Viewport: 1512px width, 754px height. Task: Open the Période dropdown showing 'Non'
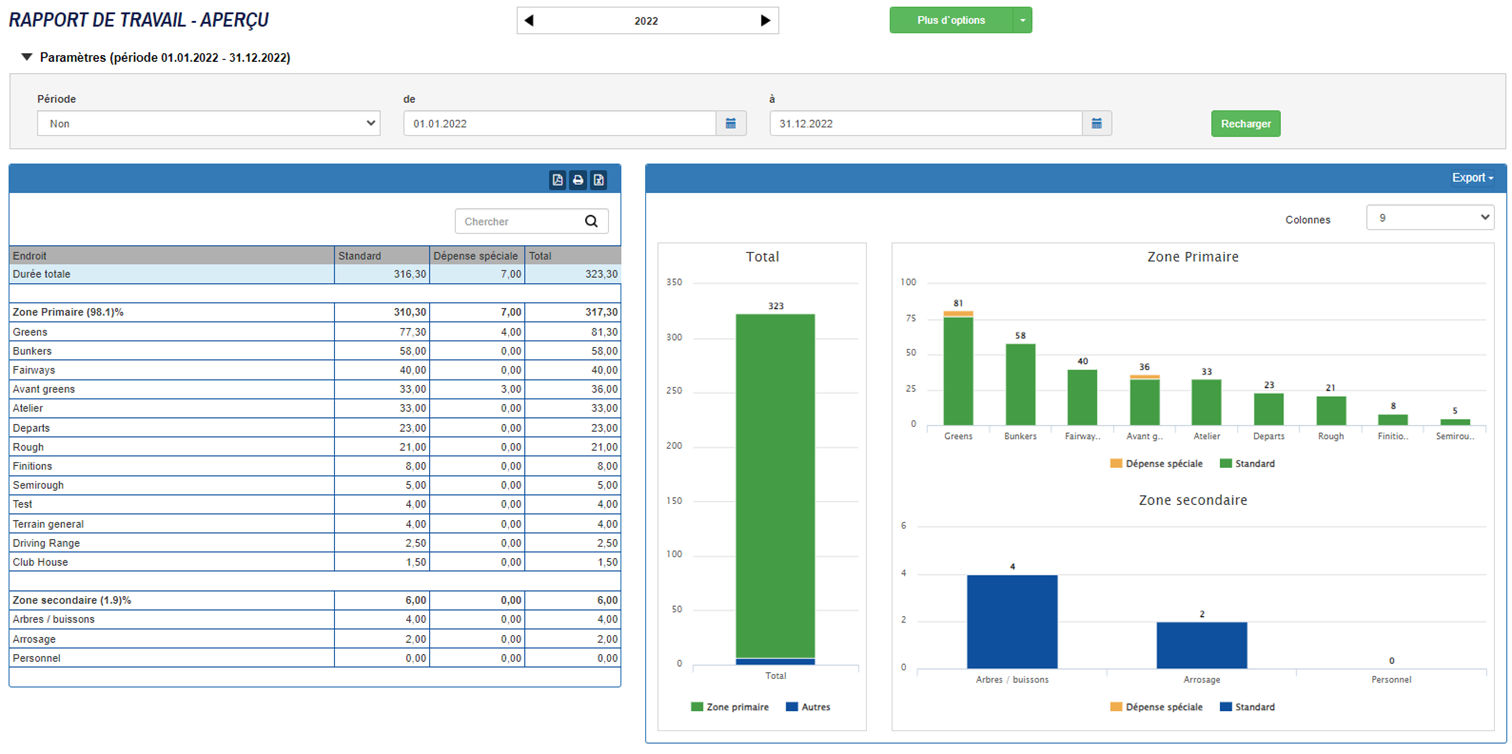pos(210,123)
